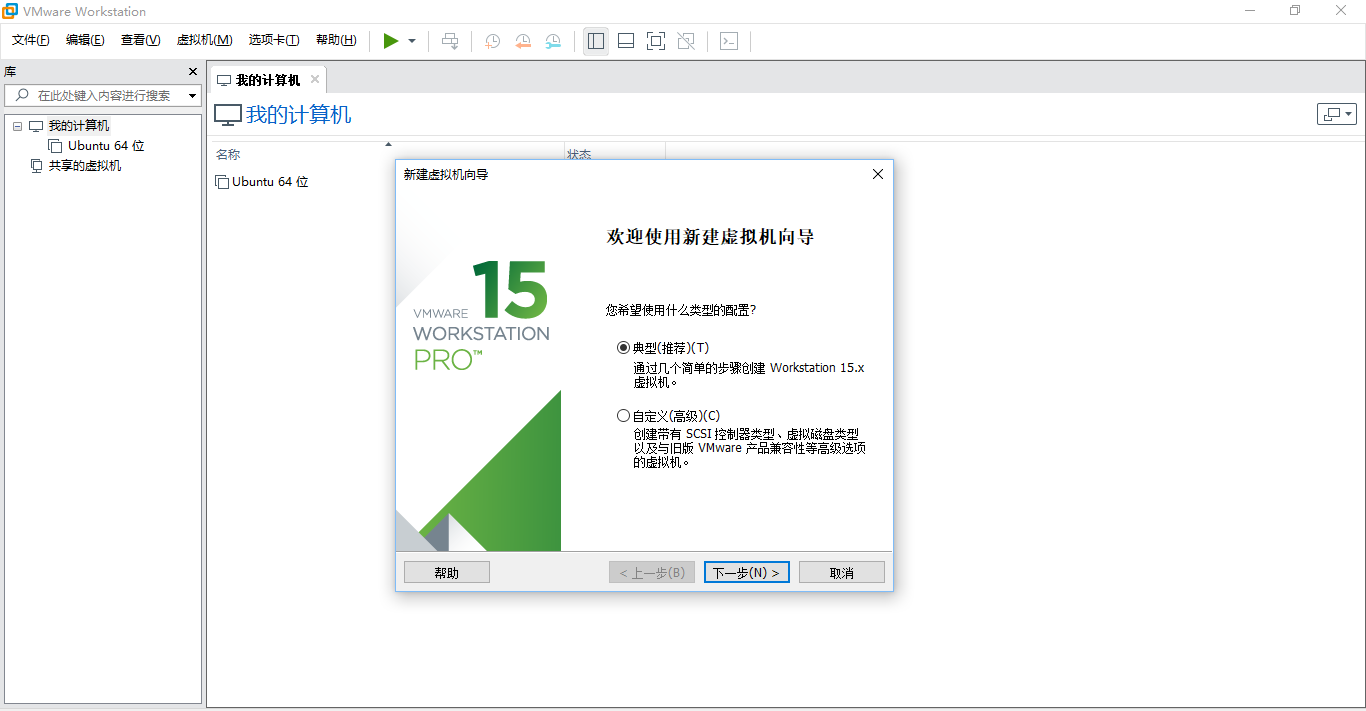The image size is (1366, 711).
Task: Sort by the 名称 column header
Action: [228, 155]
